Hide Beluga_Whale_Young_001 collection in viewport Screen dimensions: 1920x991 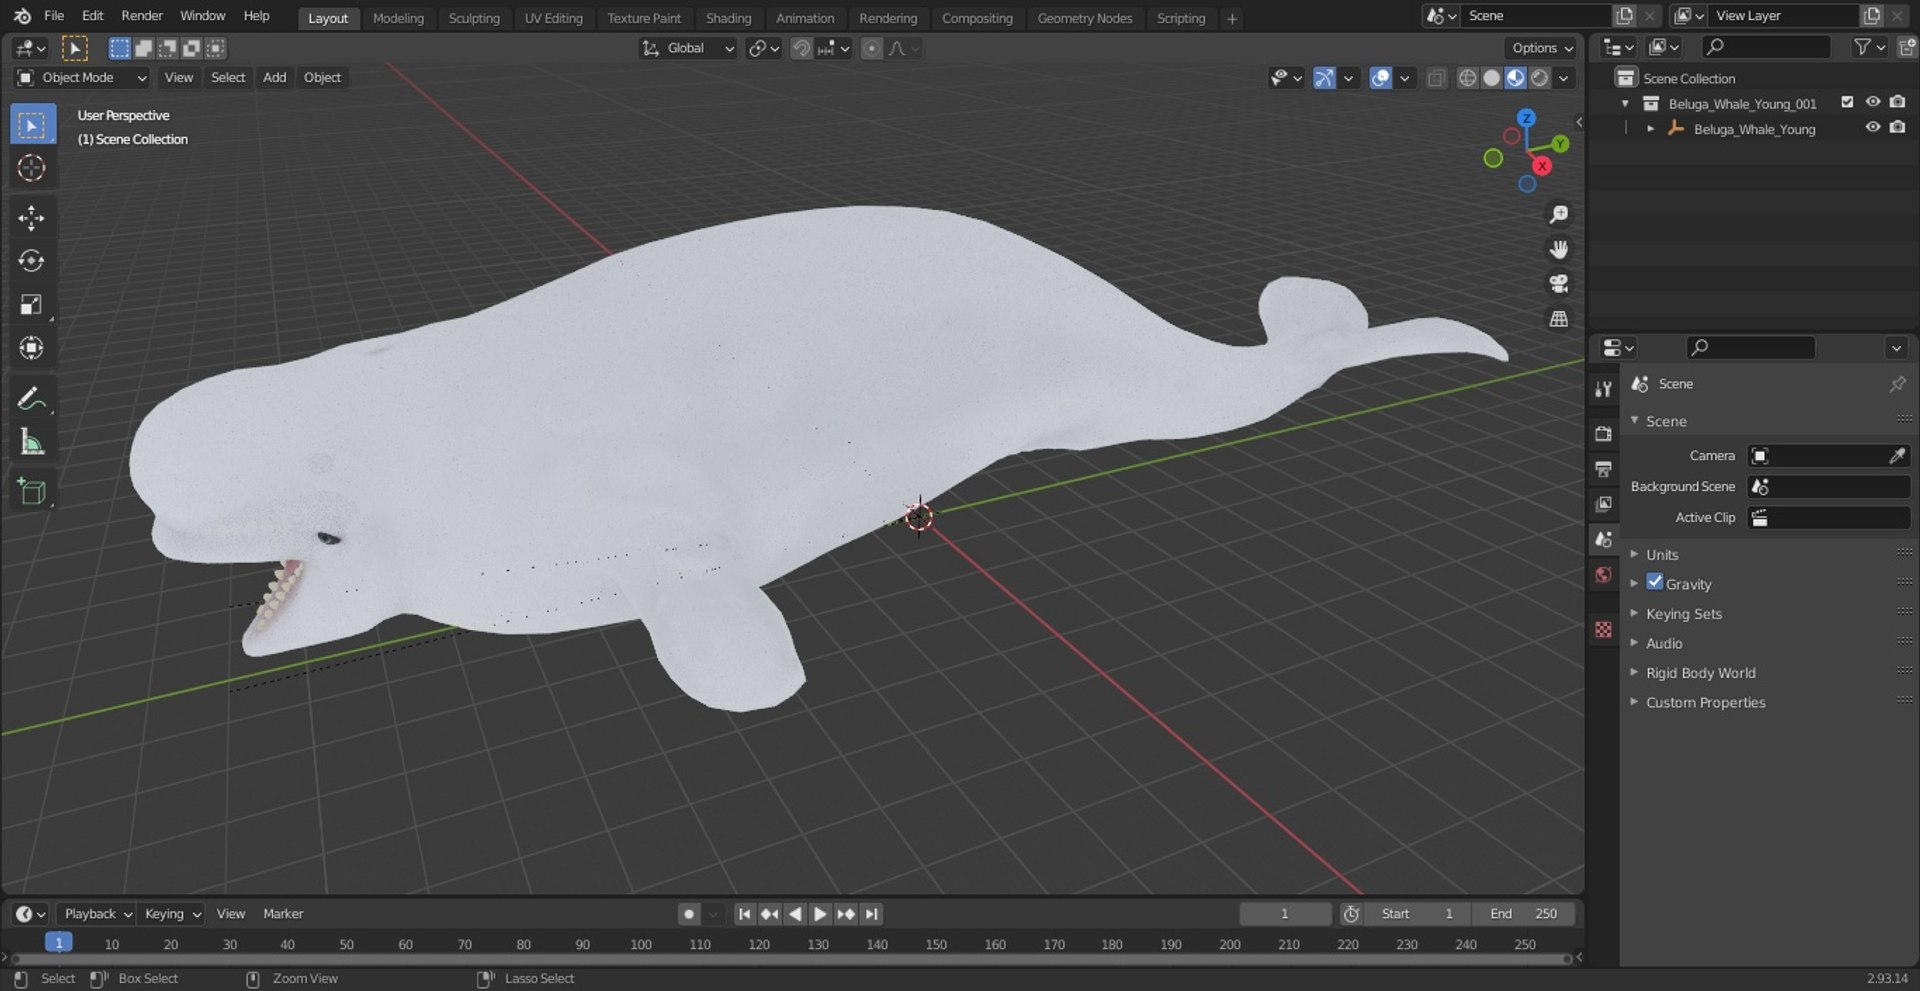pos(1872,102)
